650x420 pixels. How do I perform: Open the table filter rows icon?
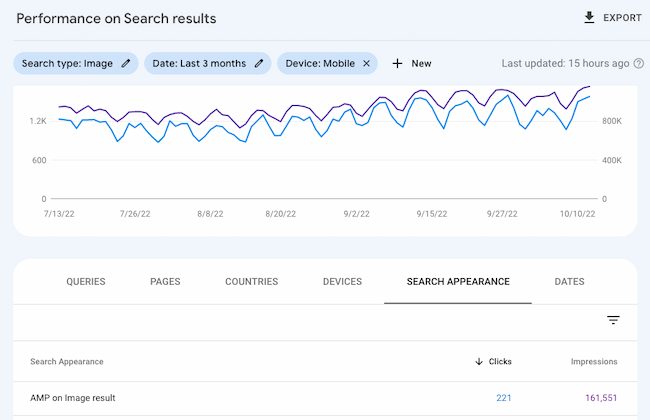(613, 320)
